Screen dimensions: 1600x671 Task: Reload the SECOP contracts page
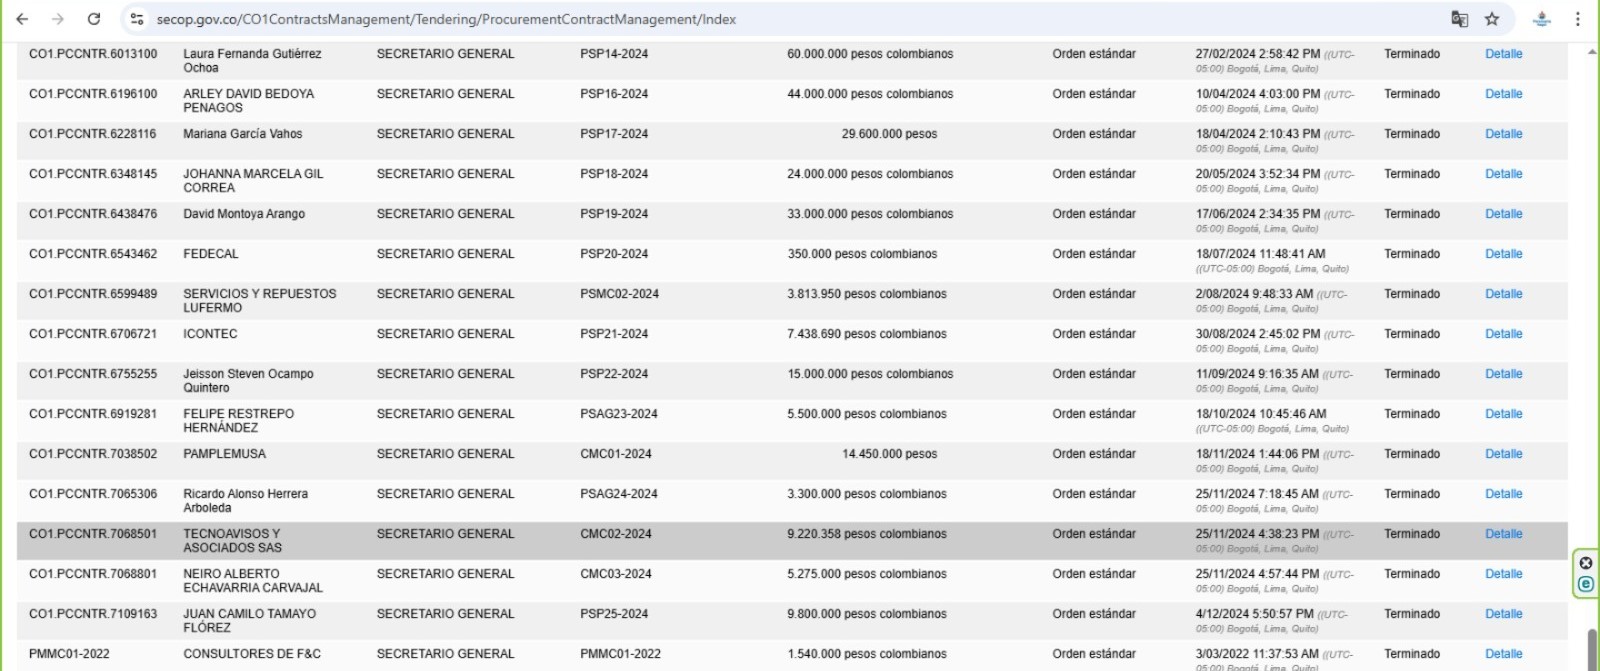coord(94,19)
